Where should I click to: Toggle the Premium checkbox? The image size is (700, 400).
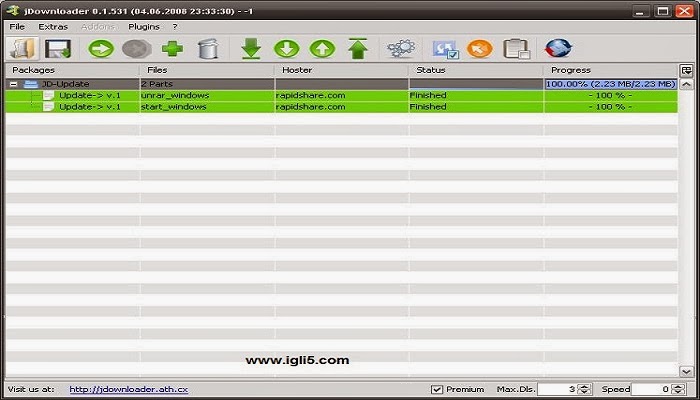pos(436,388)
